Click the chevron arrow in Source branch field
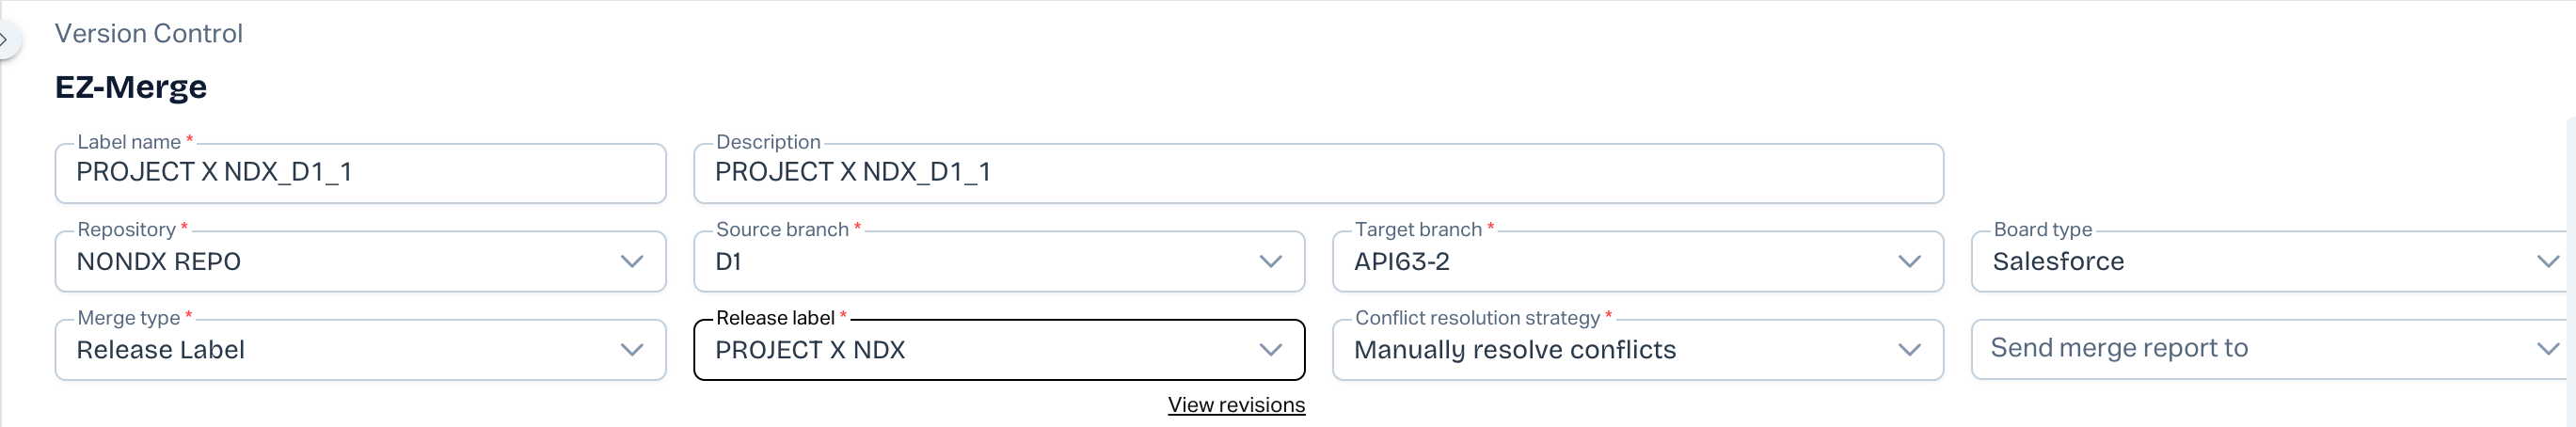The width and height of the screenshot is (2576, 427). coord(1271,262)
